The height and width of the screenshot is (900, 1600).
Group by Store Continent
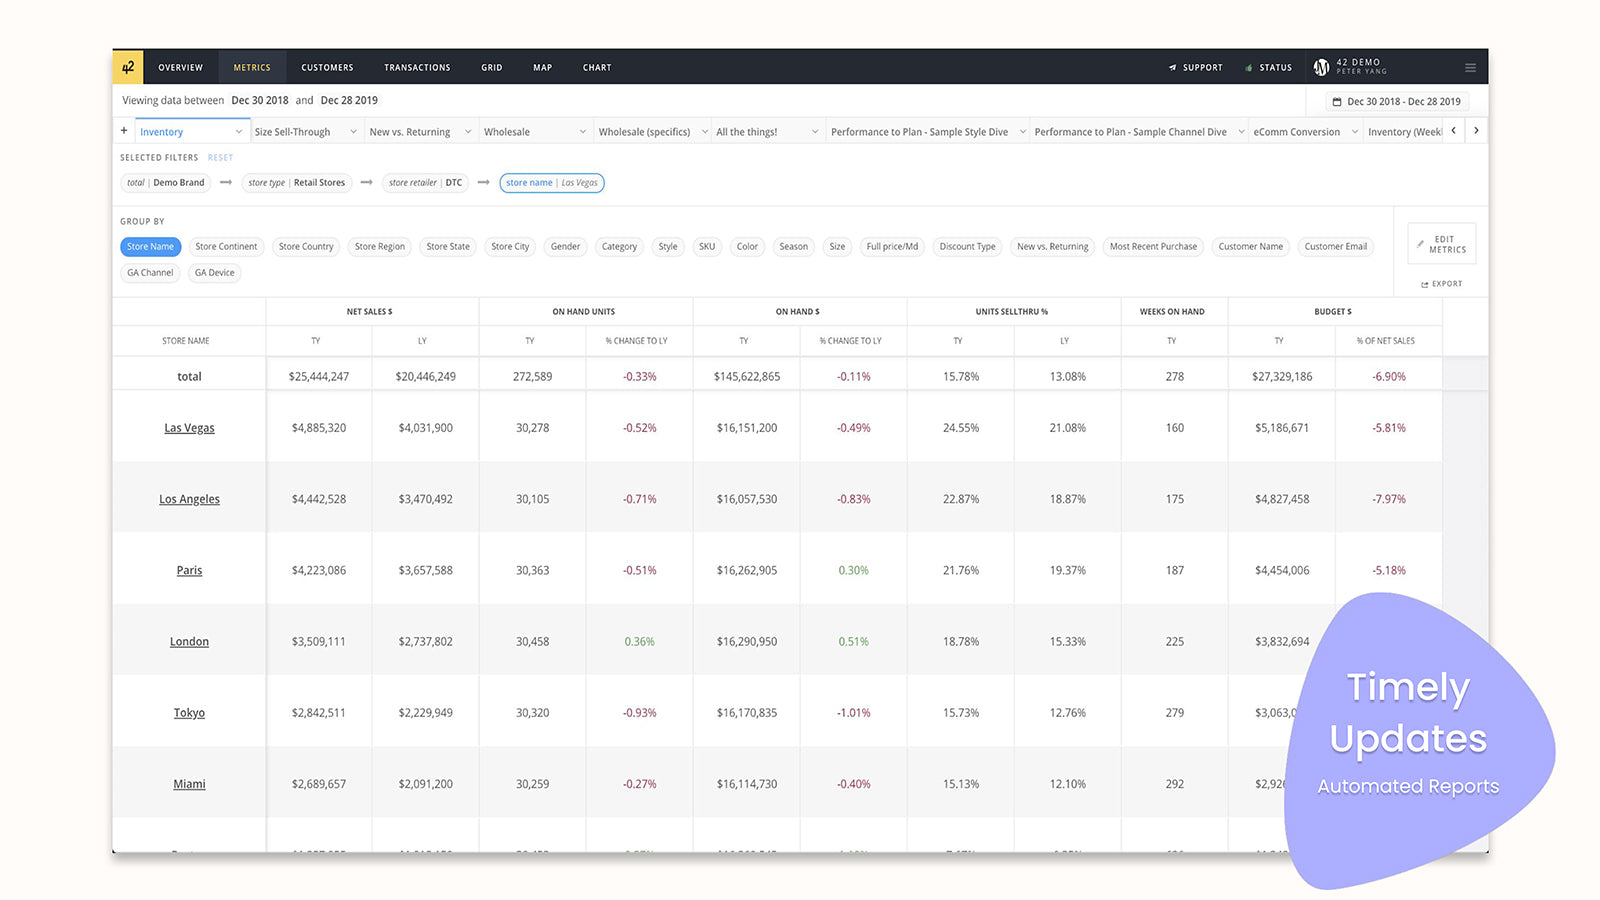point(226,247)
